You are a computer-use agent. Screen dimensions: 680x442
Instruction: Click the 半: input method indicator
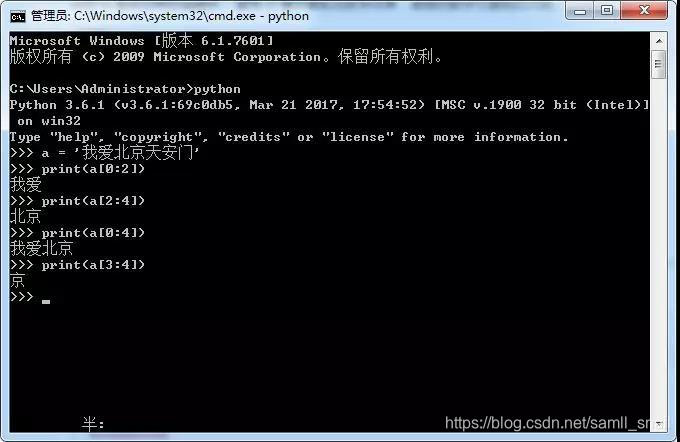(x=93, y=423)
